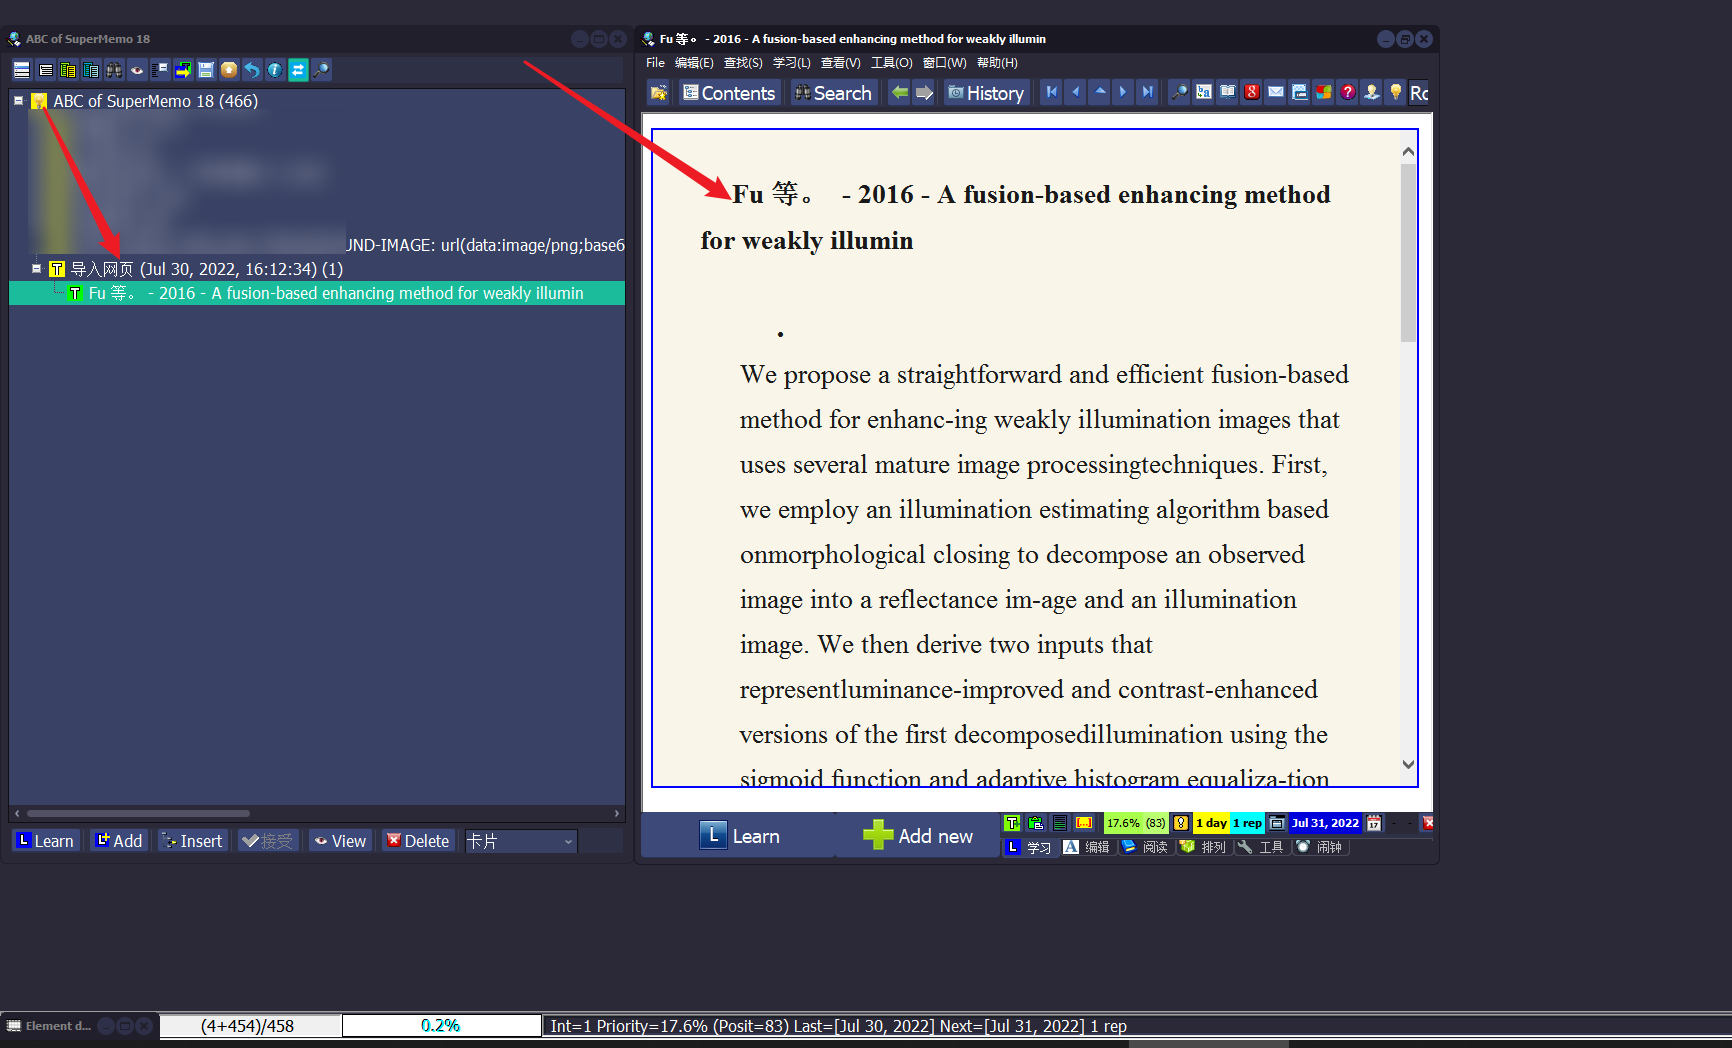This screenshot has height=1048, width=1732.
Task: Click the email envelope icon
Action: pos(1276,92)
